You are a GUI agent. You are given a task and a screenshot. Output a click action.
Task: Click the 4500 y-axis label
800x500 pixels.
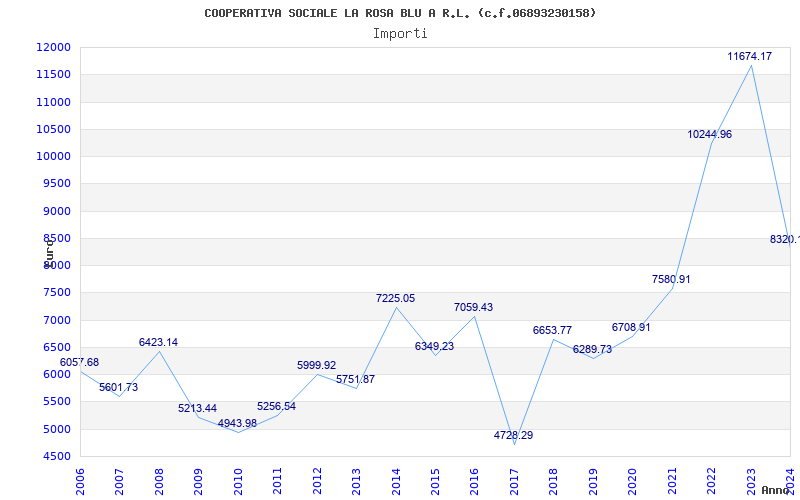click(x=57, y=457)
